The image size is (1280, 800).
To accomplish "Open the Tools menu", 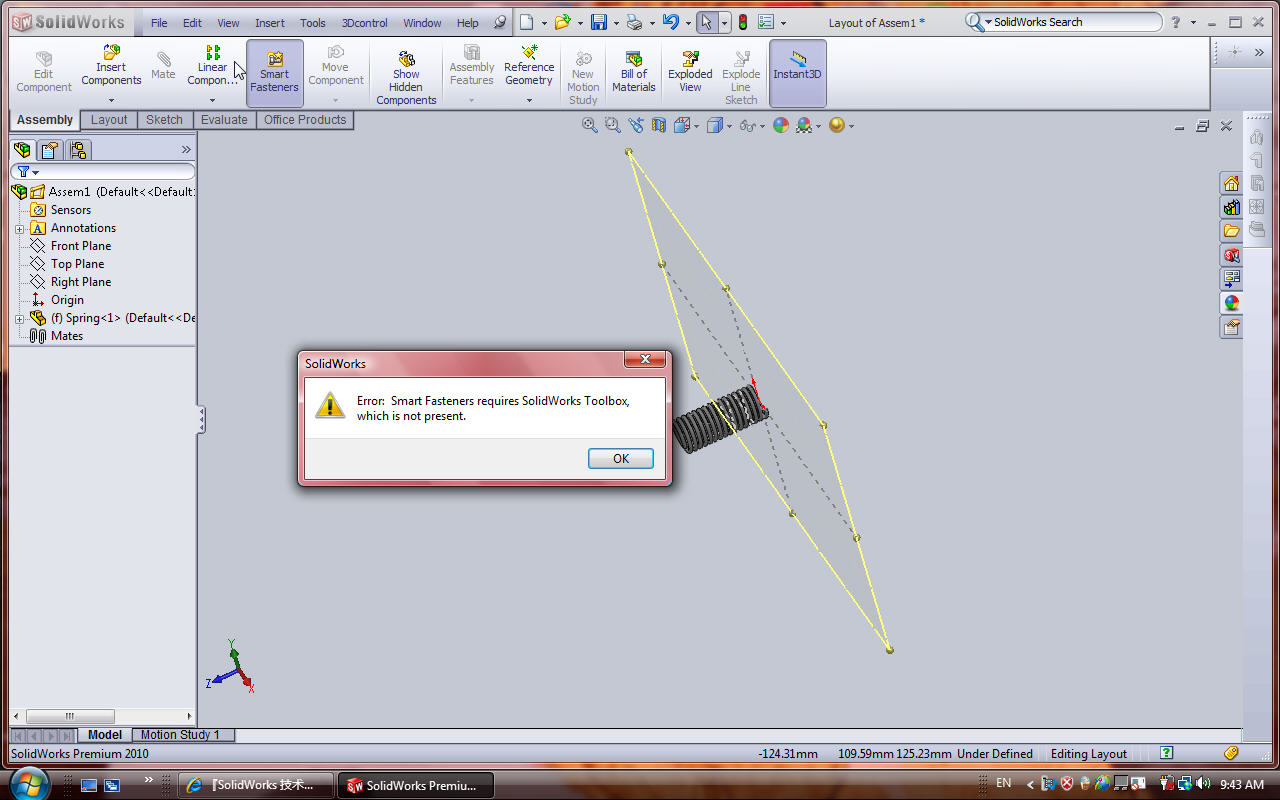I will 313,23.
